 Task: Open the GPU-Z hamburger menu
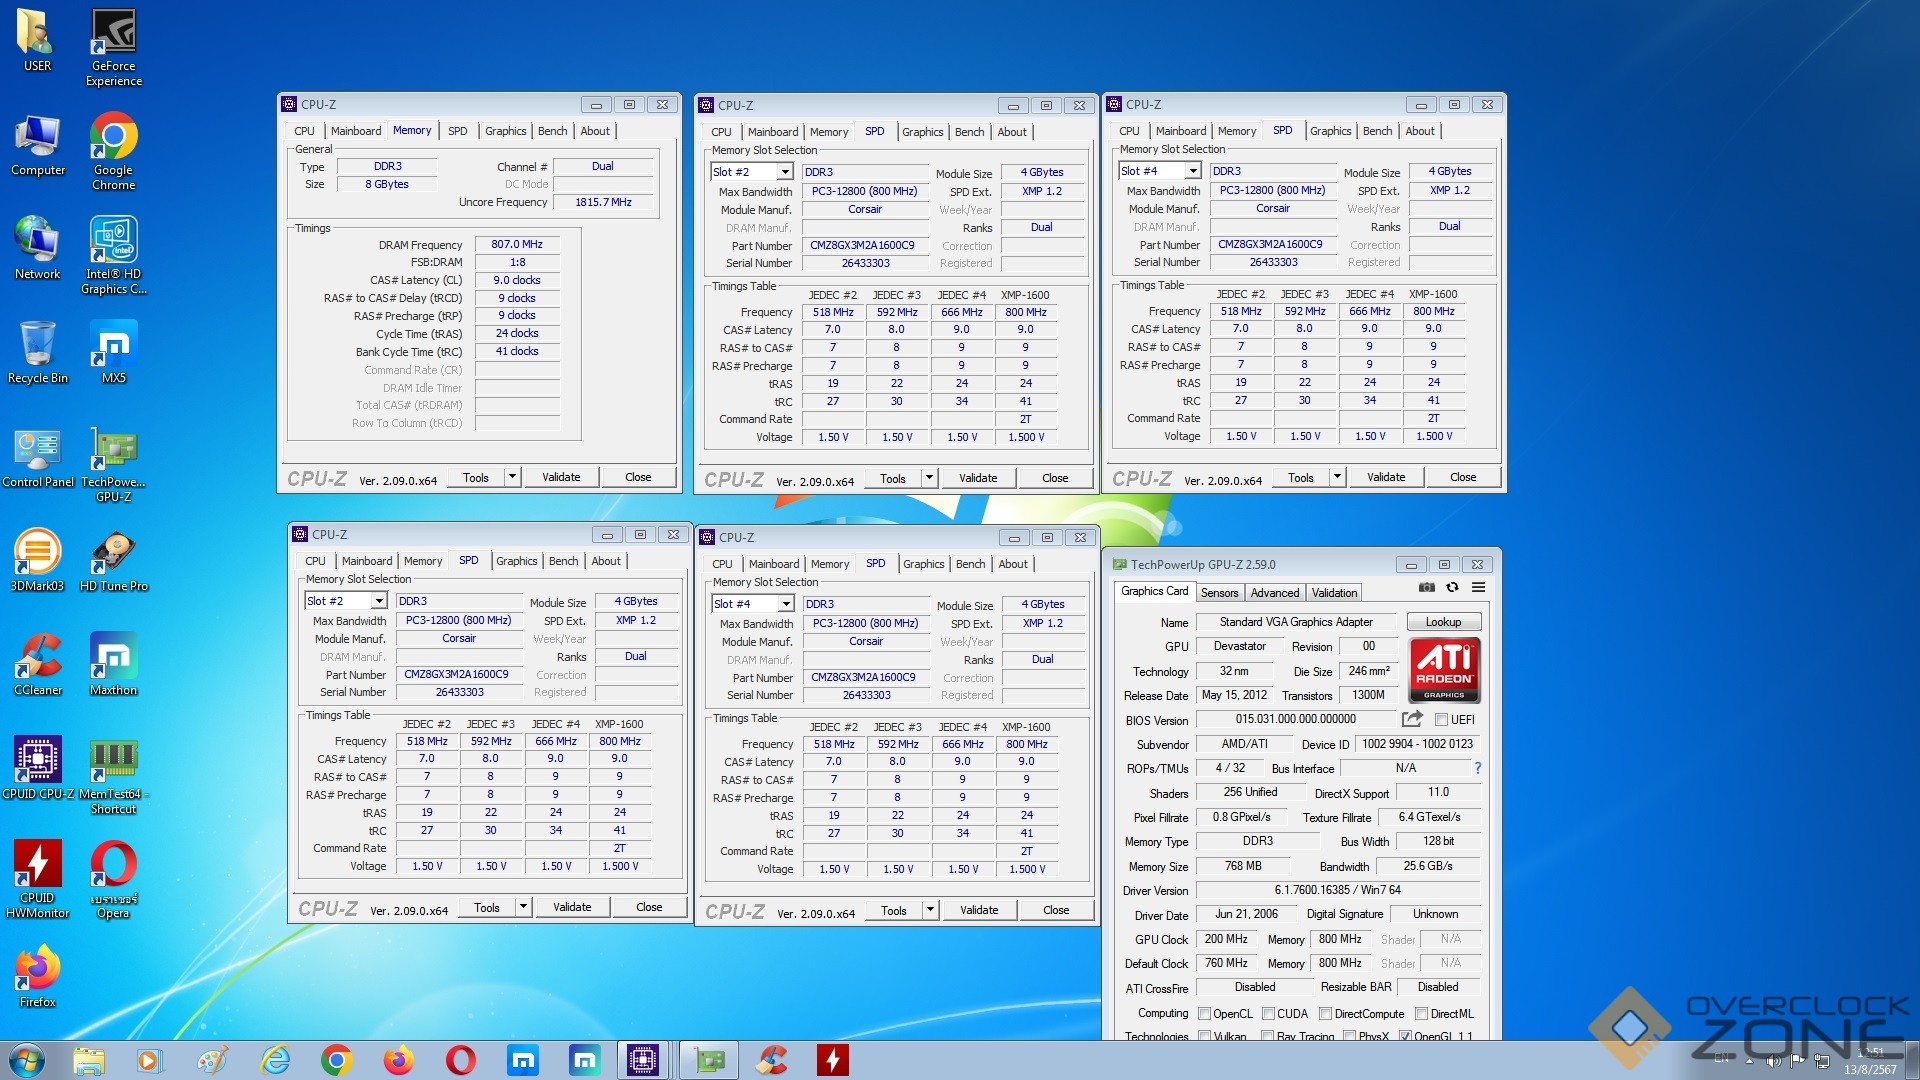point(1478,588)
